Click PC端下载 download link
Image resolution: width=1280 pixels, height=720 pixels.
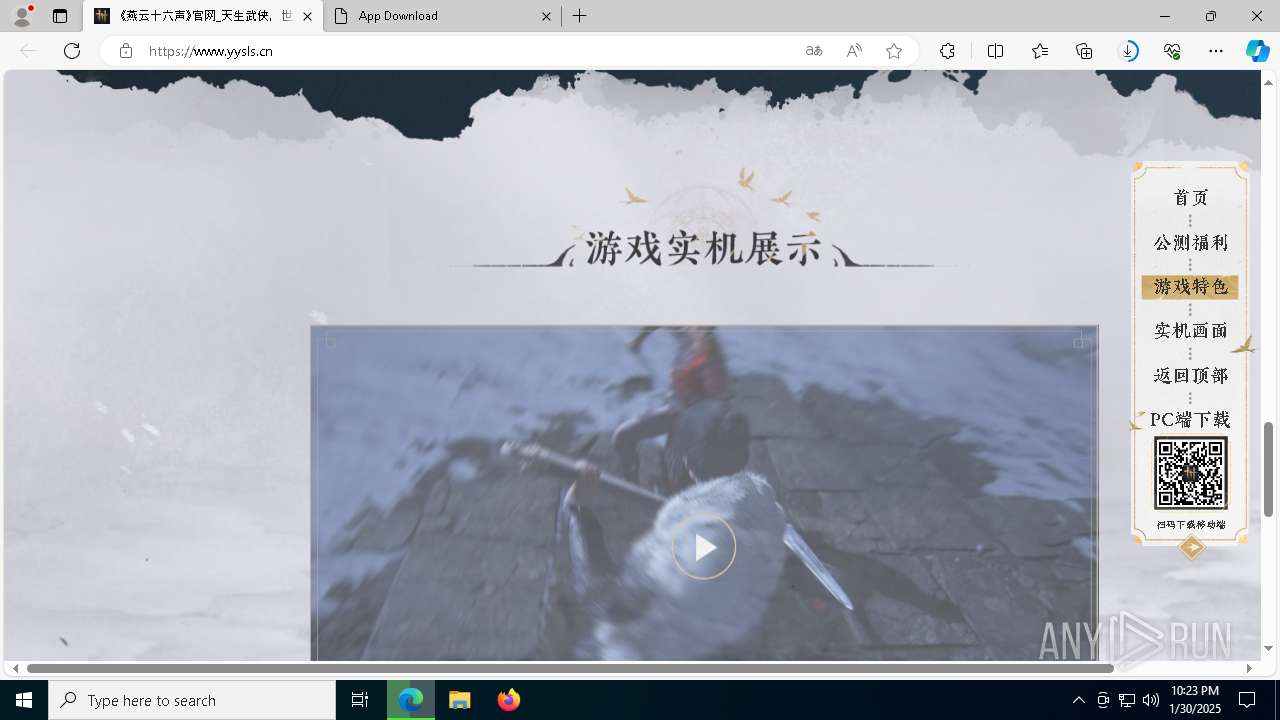tap(1190, 420)
